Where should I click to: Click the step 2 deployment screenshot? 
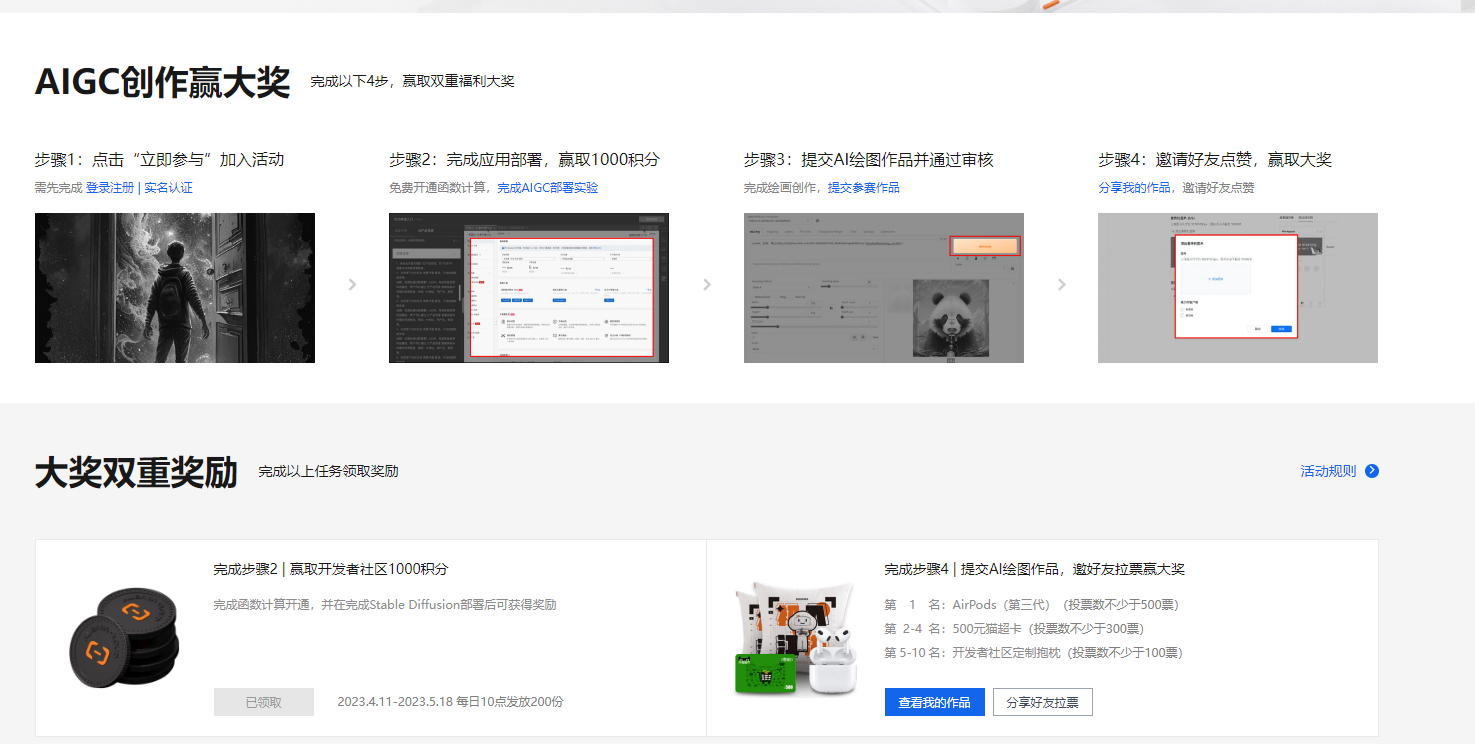[x=528, y=287]
